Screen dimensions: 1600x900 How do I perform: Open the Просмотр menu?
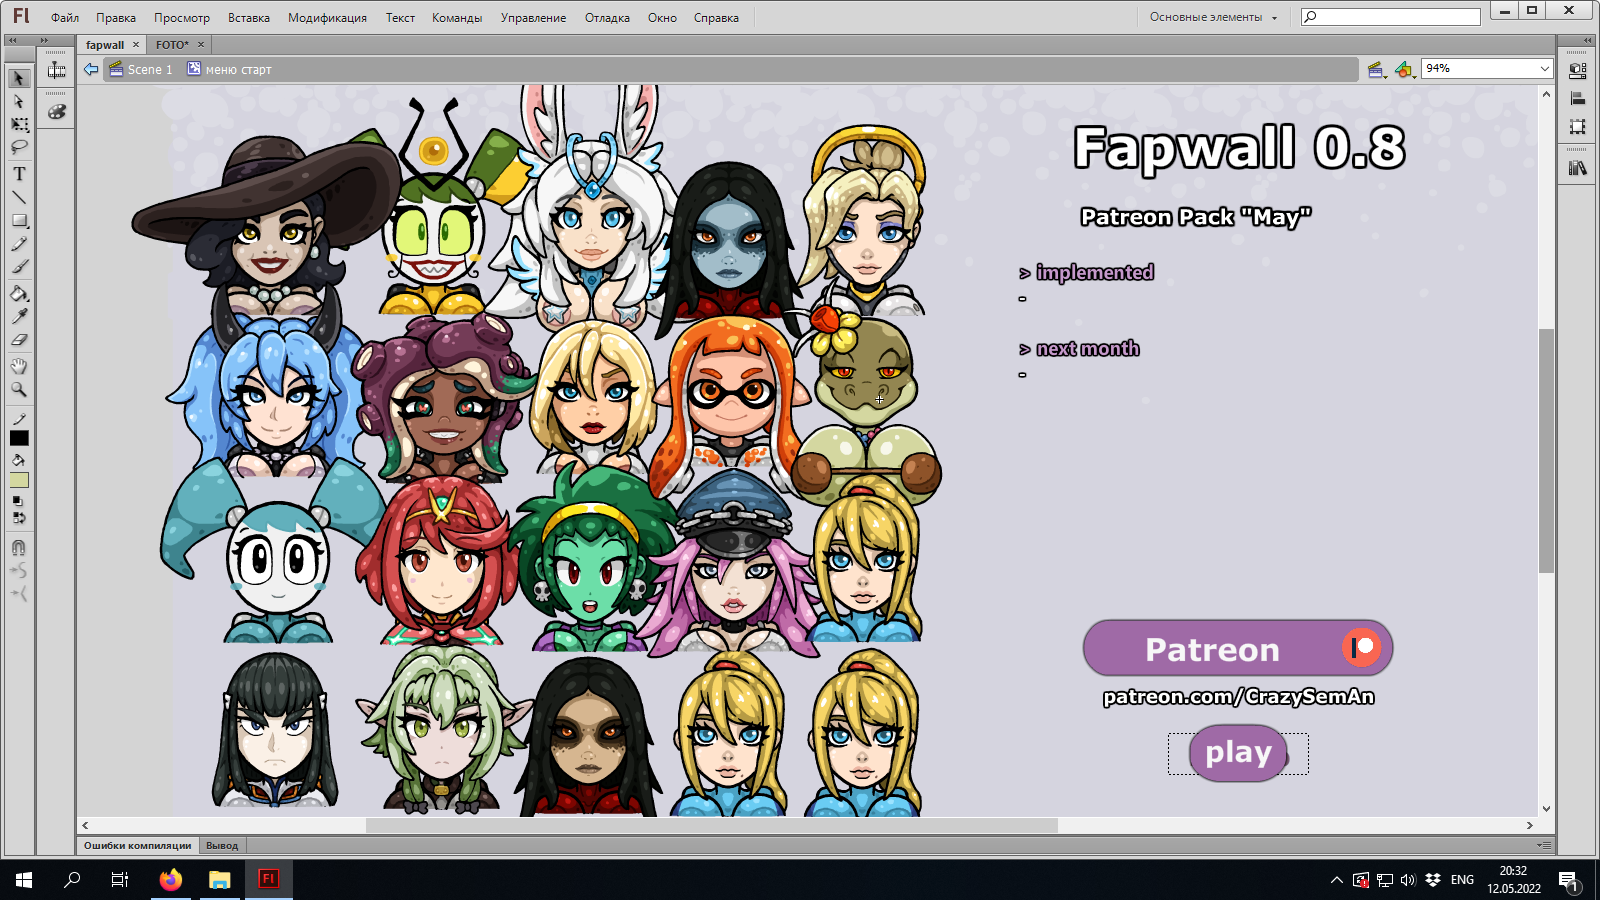point(182,18)
